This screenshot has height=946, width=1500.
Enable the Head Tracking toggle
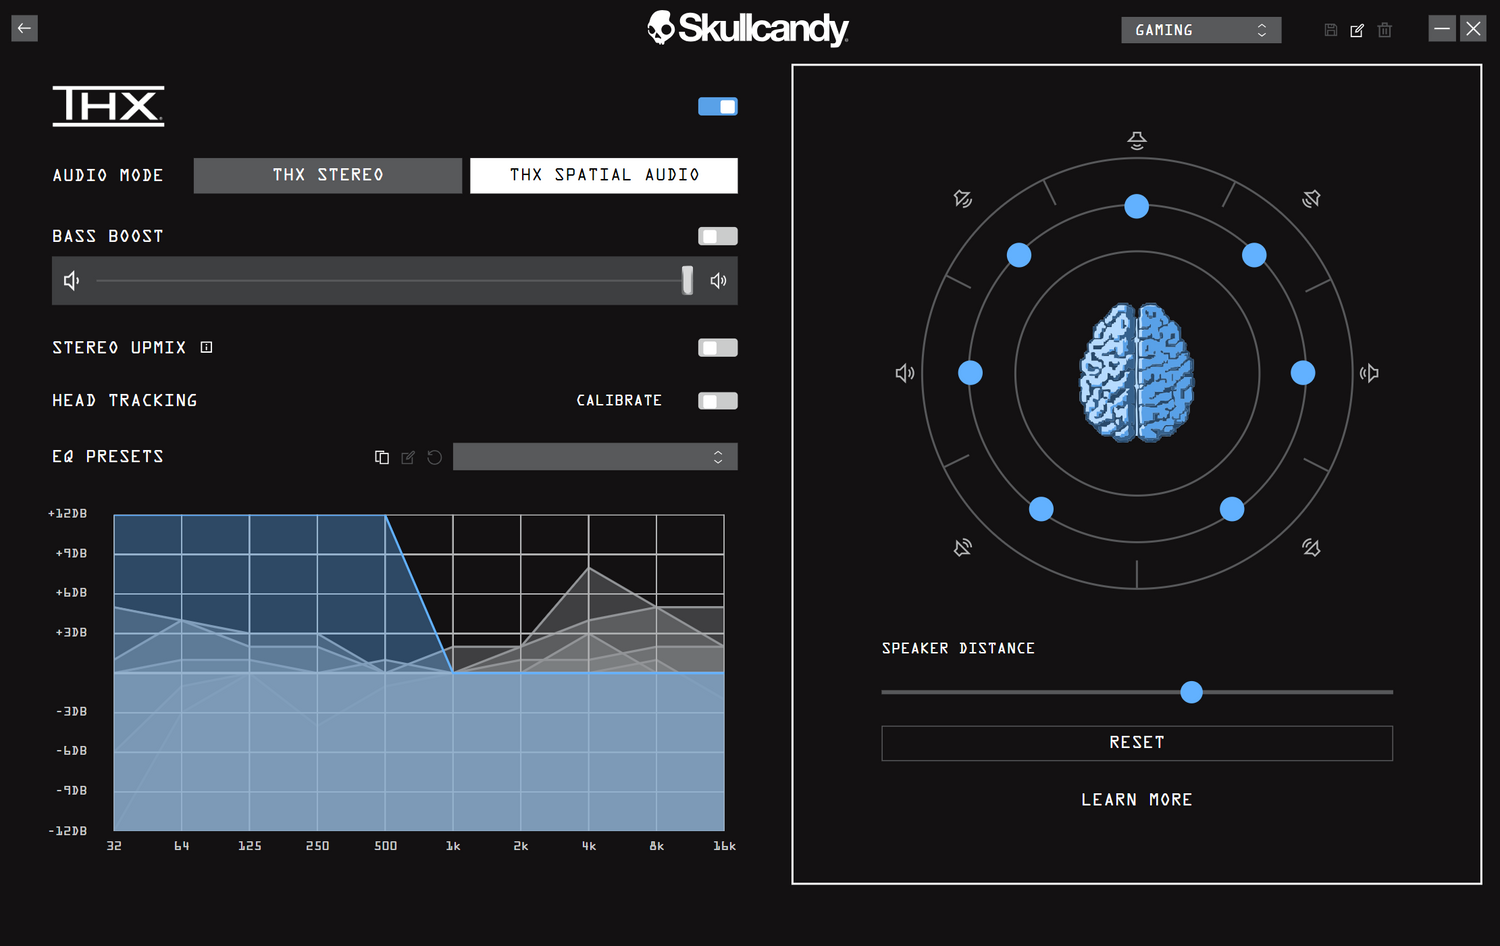(x=717, y=400)
